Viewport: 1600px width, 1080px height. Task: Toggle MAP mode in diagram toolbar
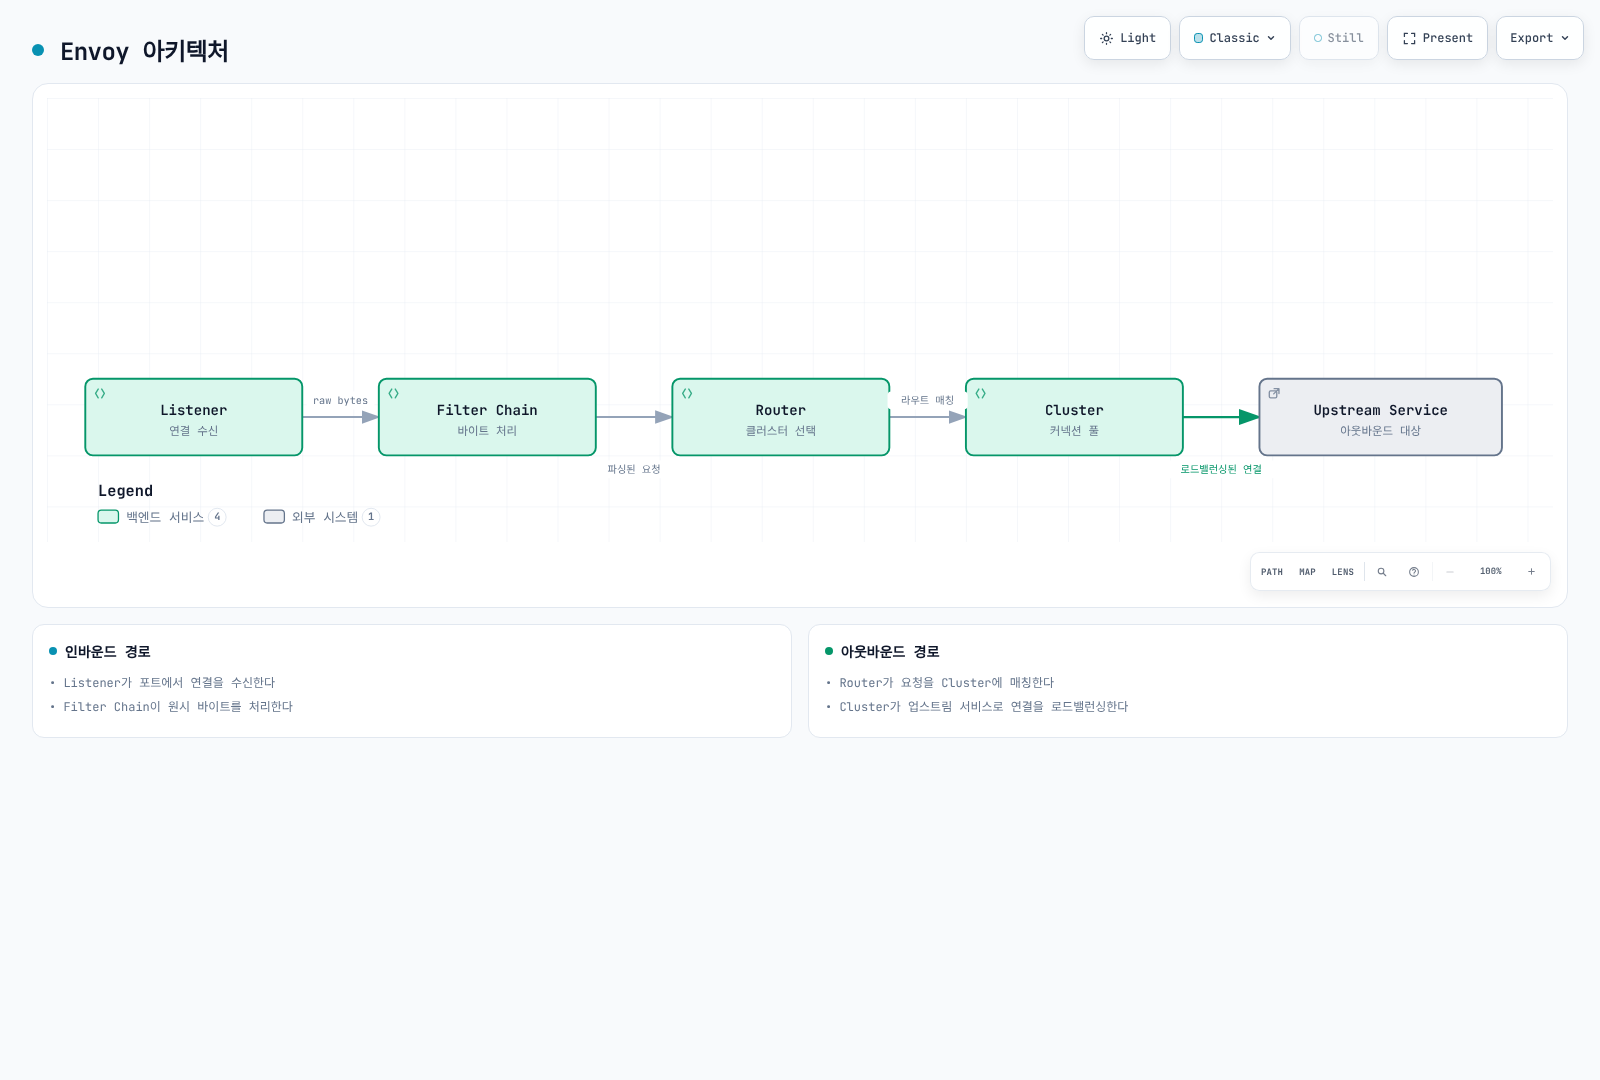1307,572
